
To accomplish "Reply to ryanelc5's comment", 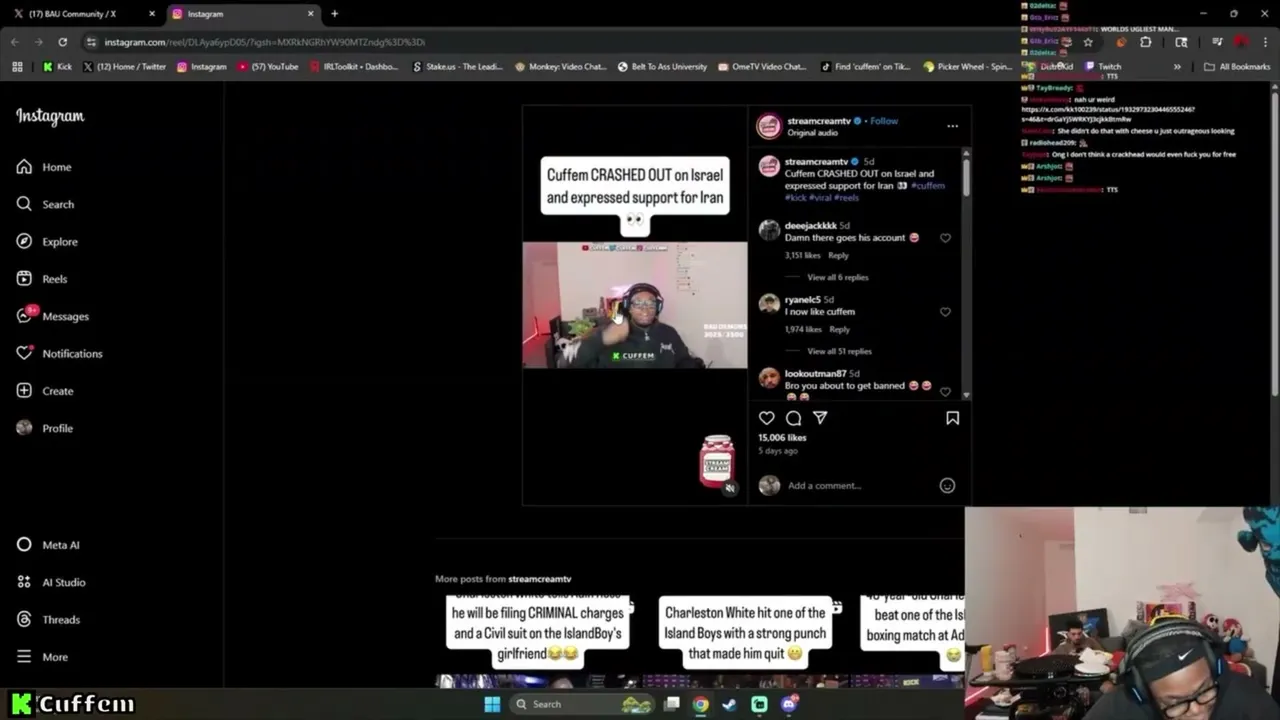I will pyautogui.click(x=839, y=329).
